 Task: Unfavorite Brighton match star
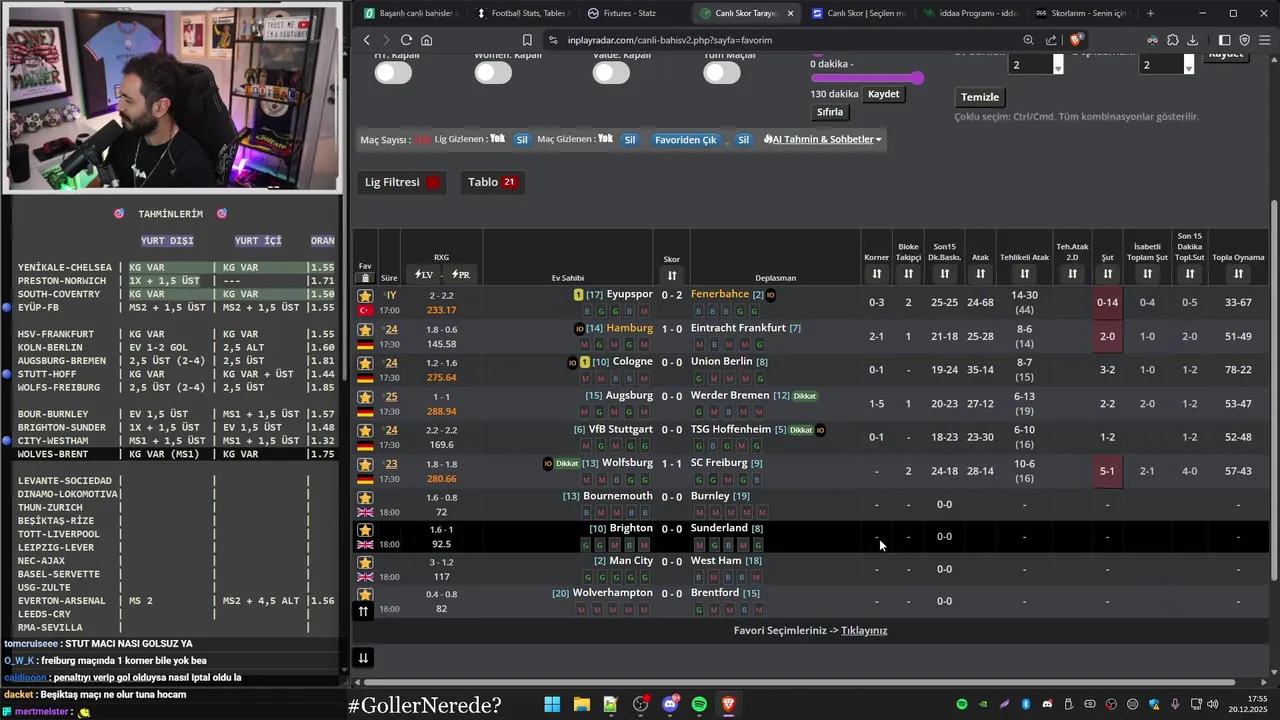(365, 530)
